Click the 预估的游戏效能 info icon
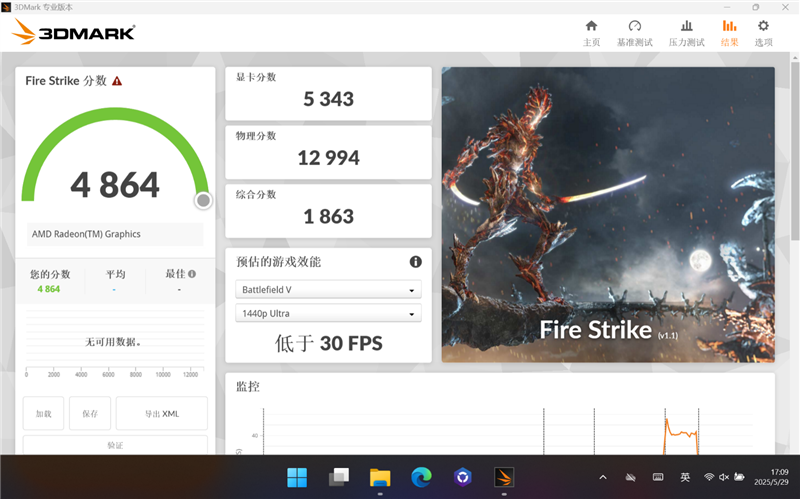This screenshot has height=499, width=800. coord(416,262)
